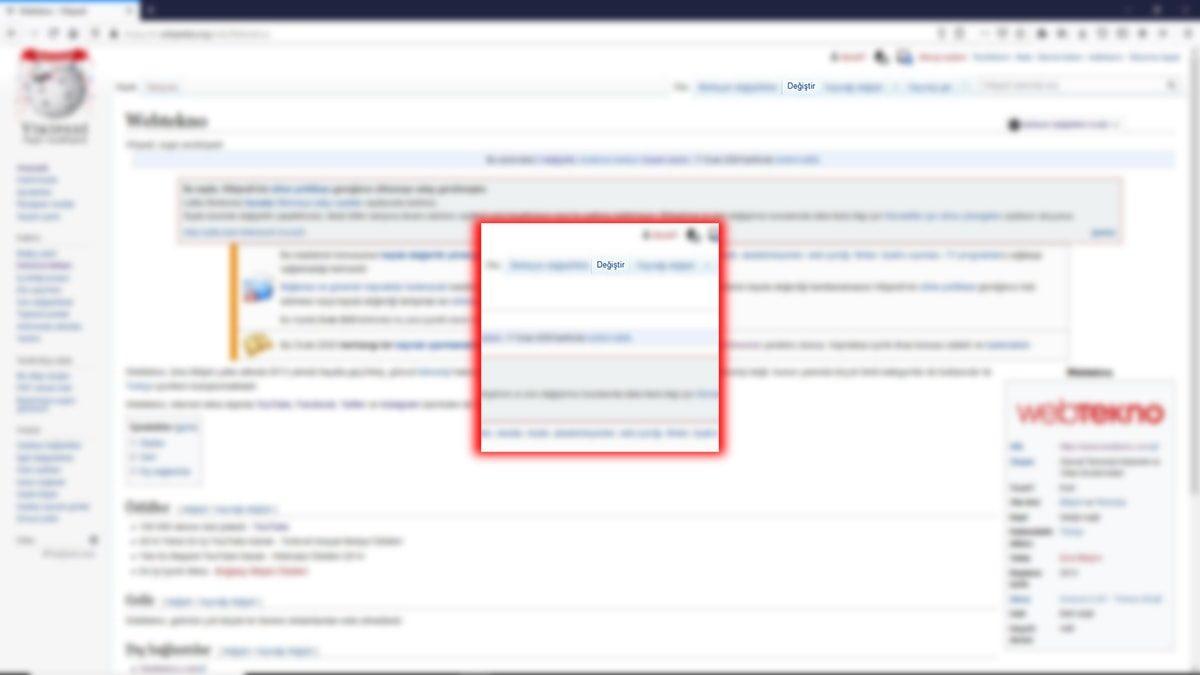Open the chevron in the zoomed edit-tab overlay
The width and height of the screenshot is (1200, 675).
pyautogui.click(x=706, y=265)
